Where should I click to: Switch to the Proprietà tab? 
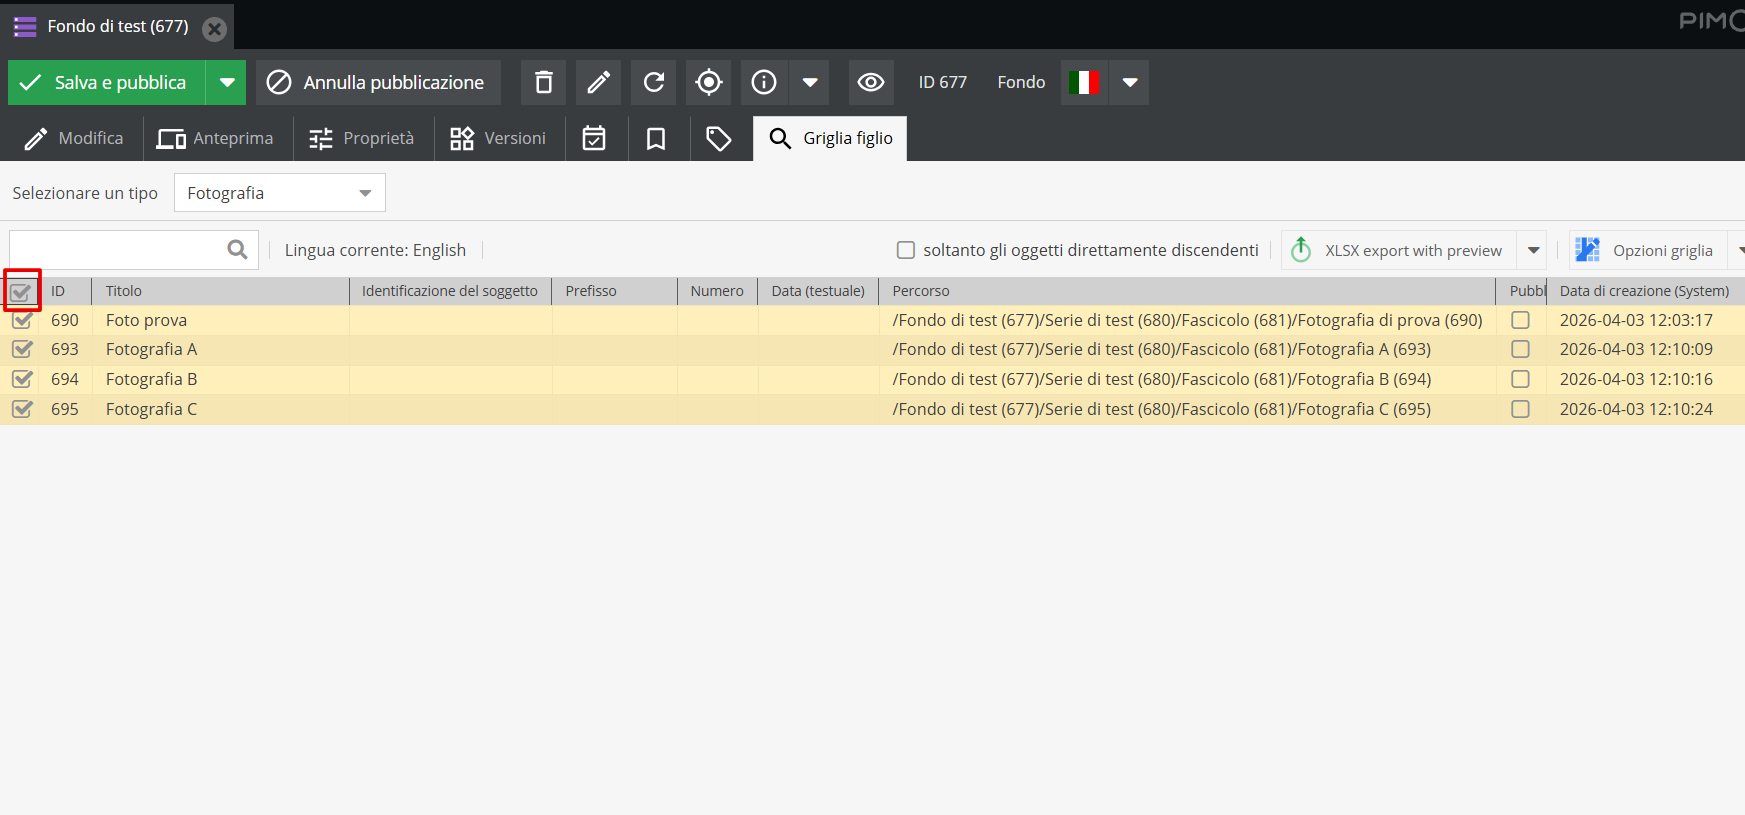point(362,138)
